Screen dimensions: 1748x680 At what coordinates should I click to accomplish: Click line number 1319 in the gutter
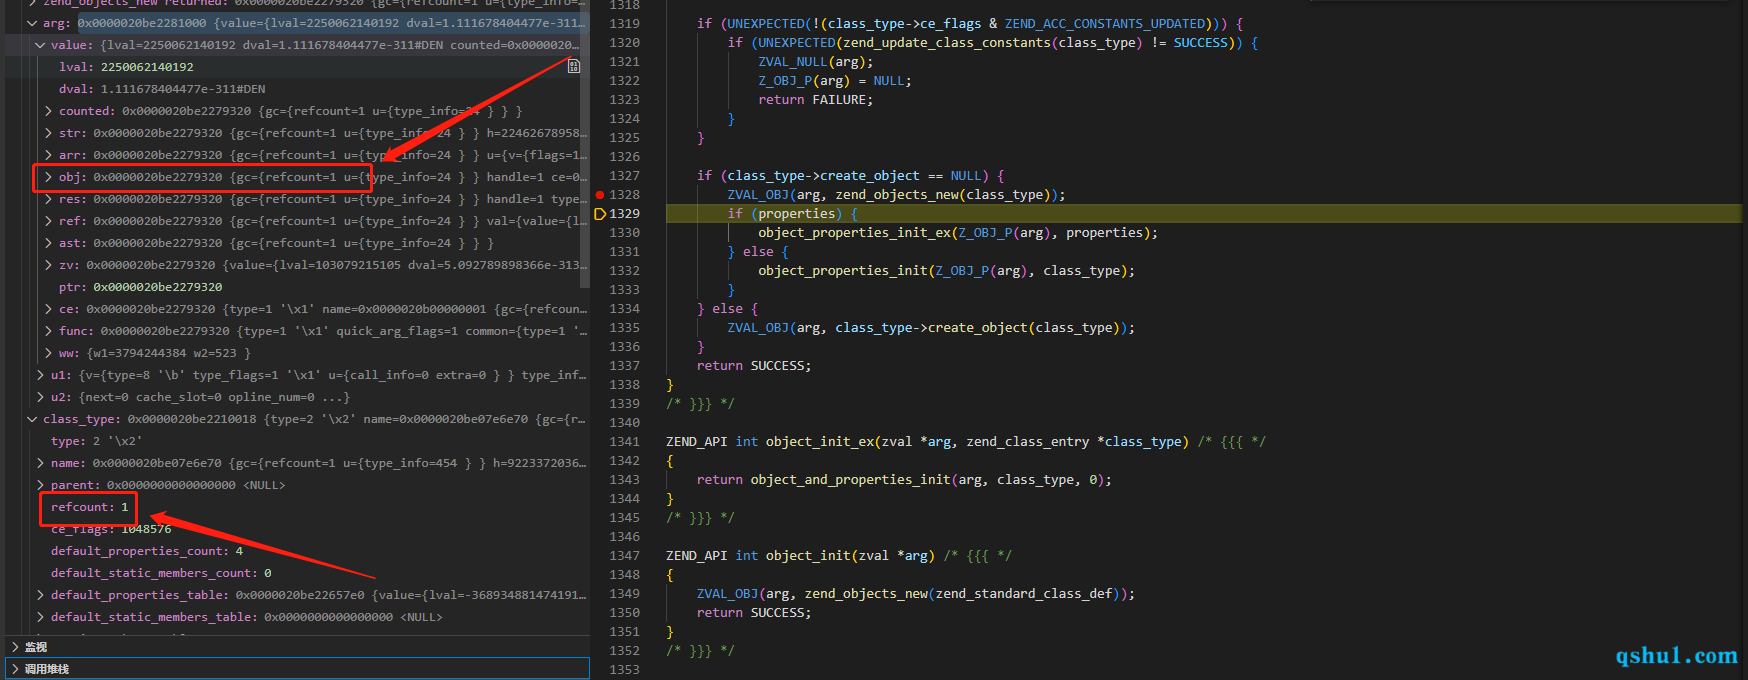(624, 23)
